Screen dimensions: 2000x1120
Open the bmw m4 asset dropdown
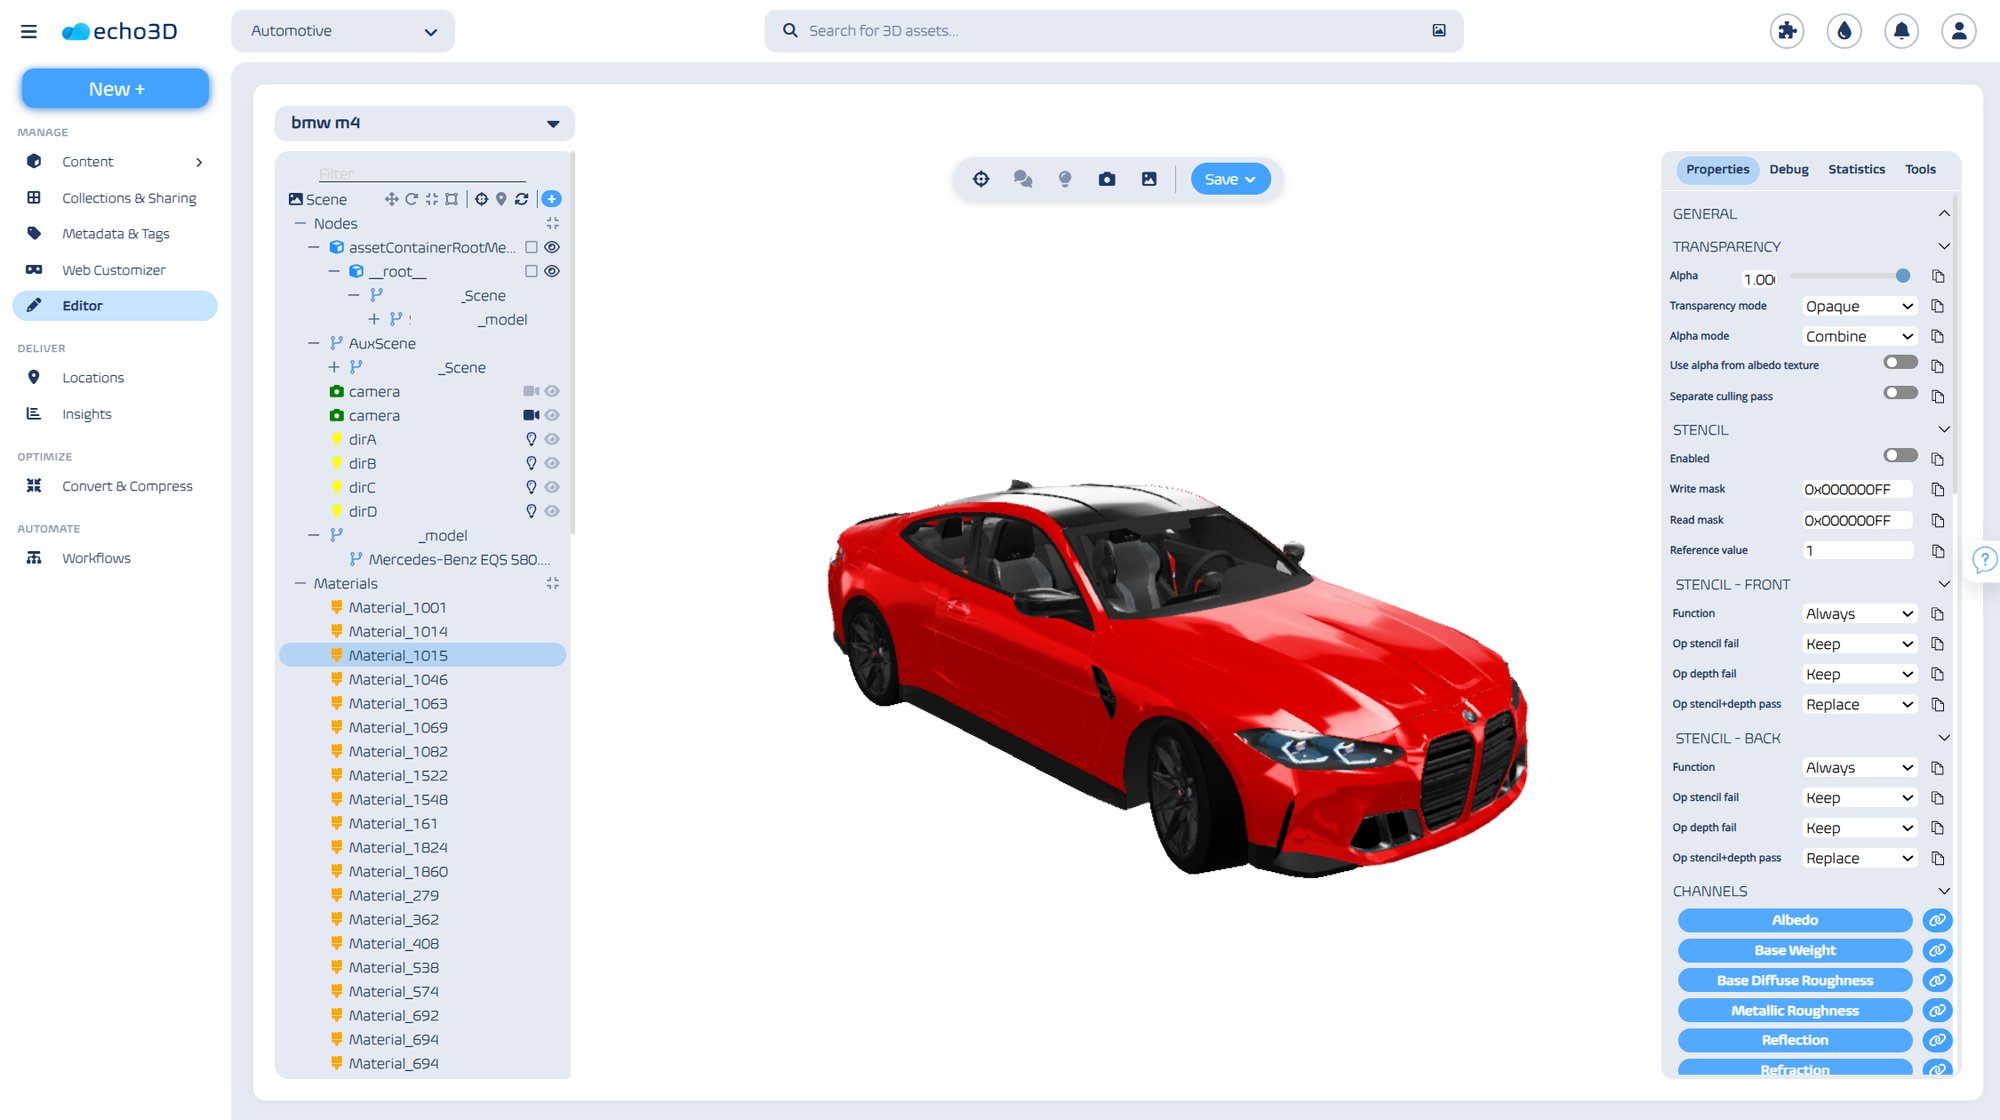(424, 123)
